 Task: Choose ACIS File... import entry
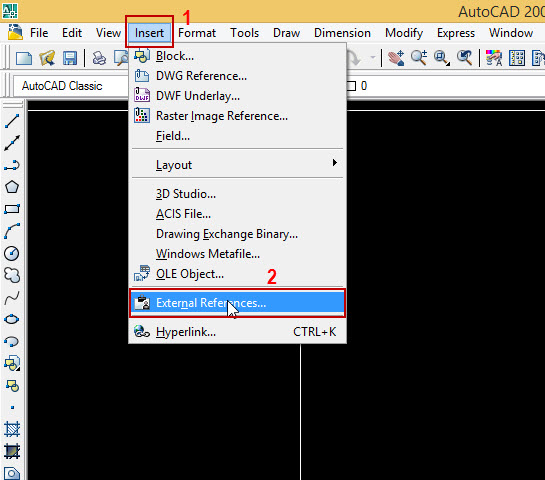click(237, 214)
